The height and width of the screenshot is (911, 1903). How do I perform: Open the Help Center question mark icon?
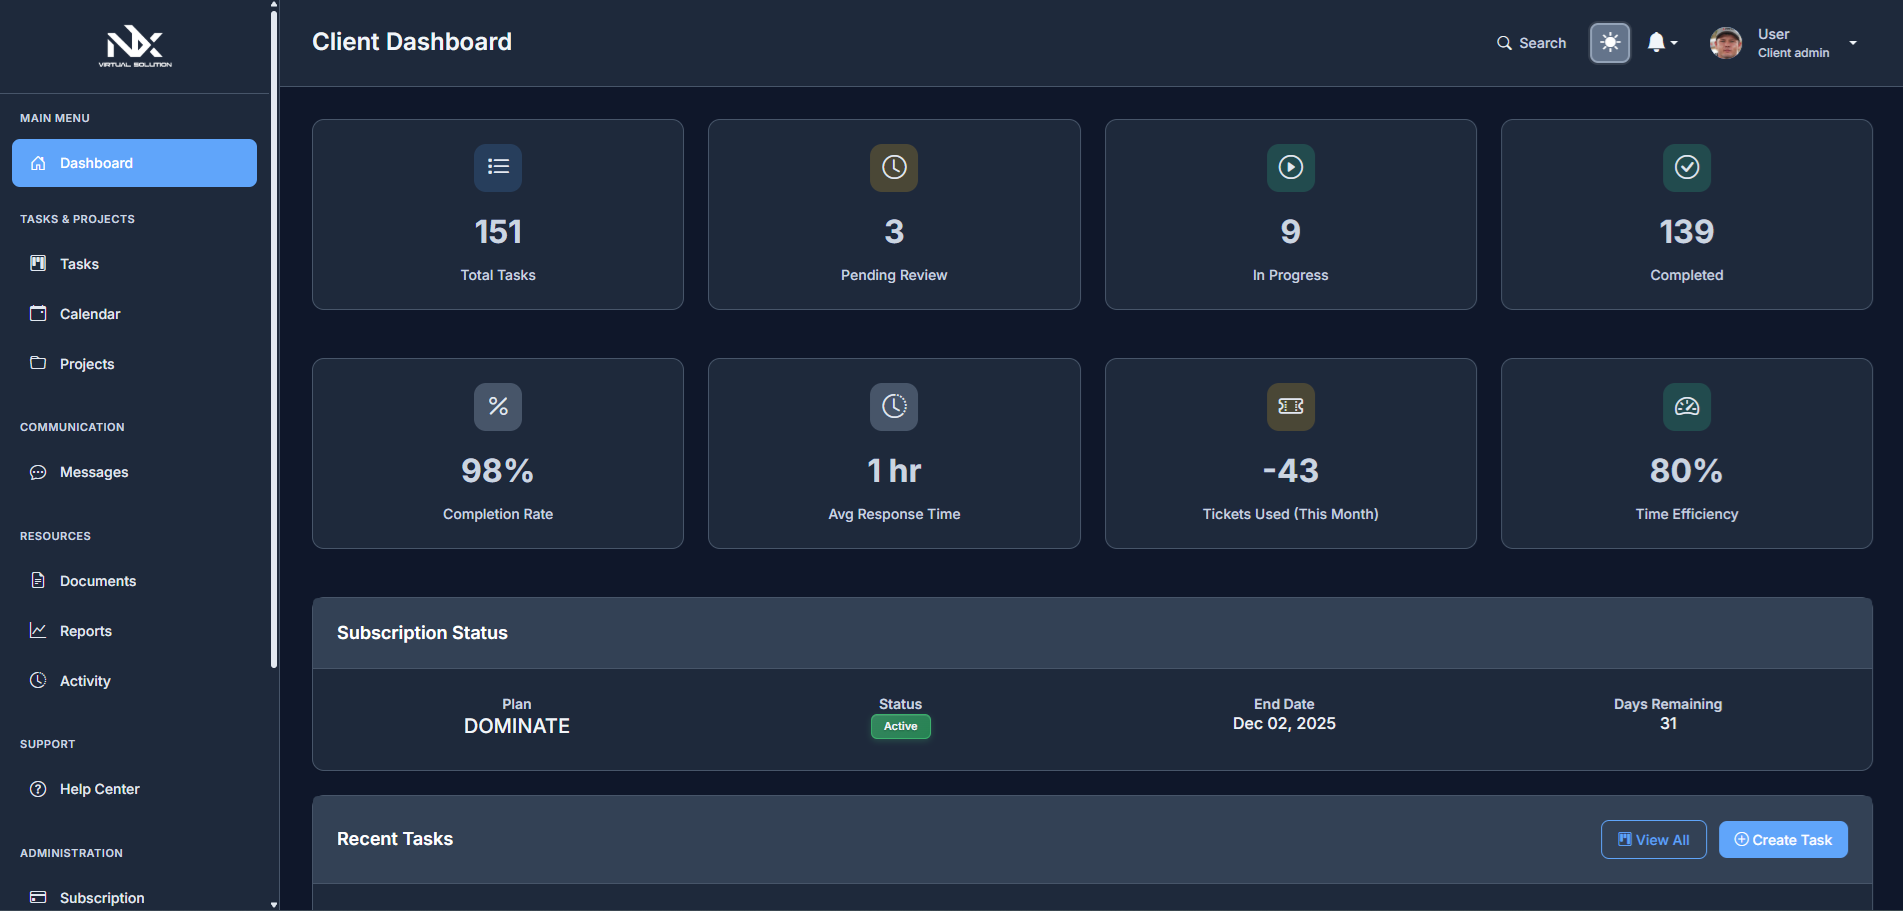tap(38, 788)
